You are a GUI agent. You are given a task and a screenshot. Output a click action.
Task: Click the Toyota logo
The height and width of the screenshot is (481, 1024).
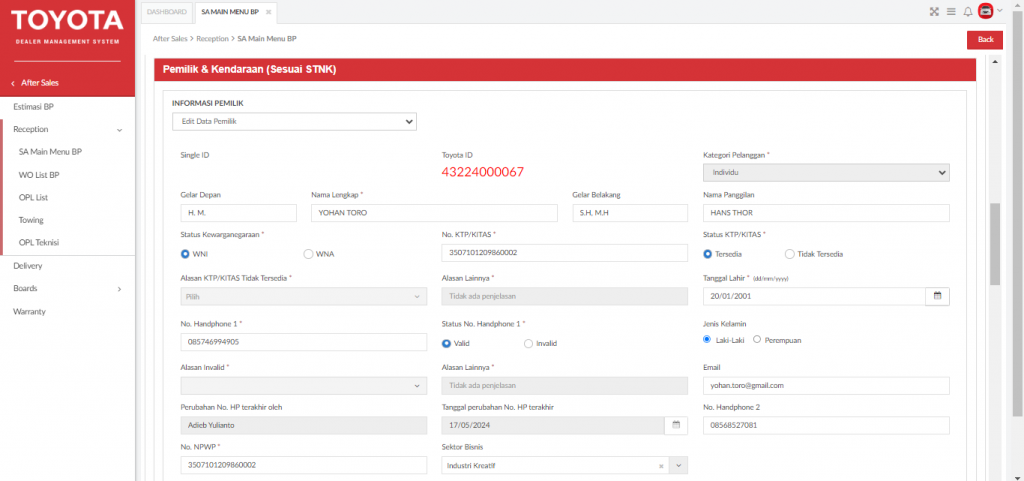pos(67,21)
